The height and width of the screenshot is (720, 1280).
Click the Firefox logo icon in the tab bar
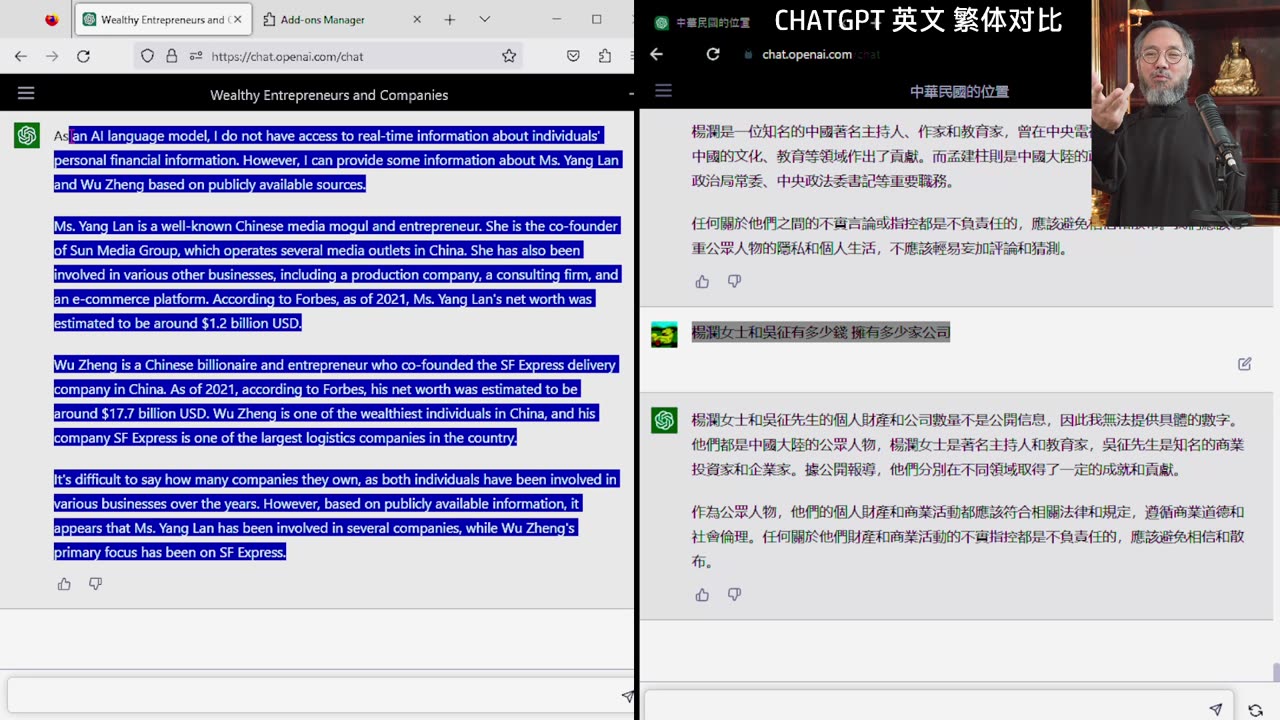[x=52, y=19]
